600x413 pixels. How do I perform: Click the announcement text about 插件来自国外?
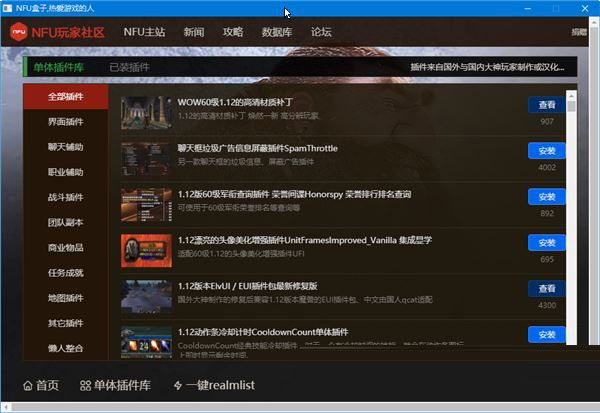487,67
